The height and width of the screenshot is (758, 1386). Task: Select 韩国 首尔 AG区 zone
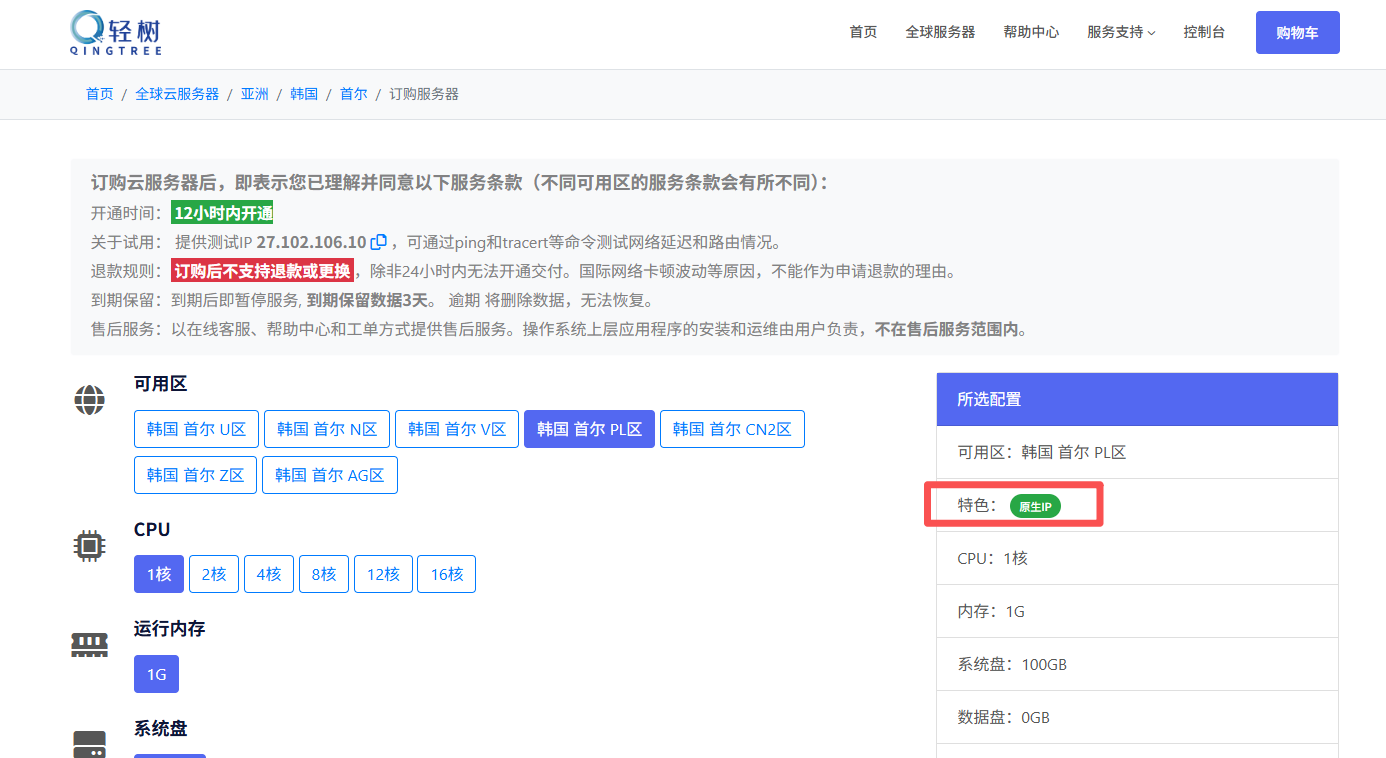(330, 475)
